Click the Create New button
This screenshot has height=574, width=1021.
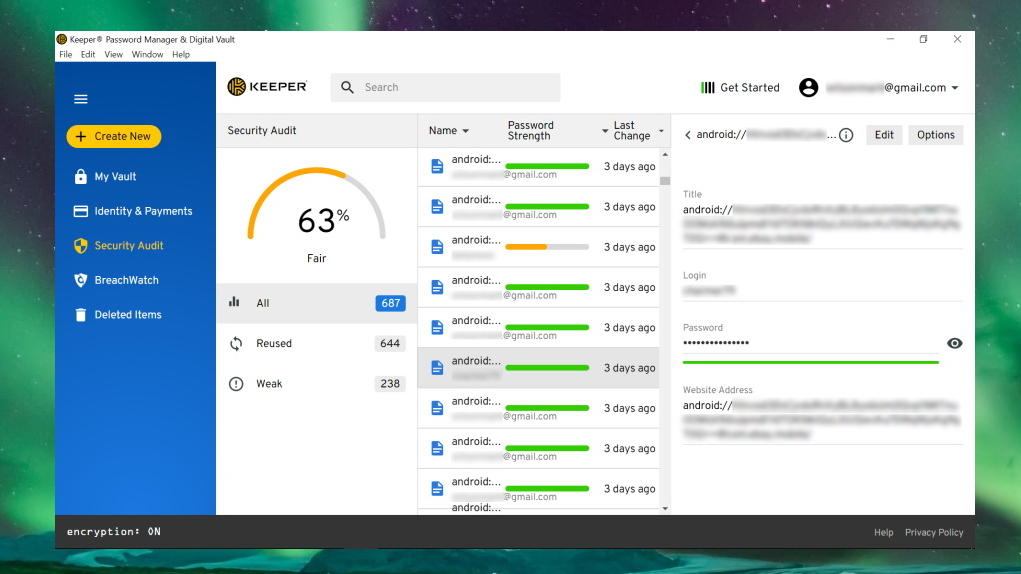pyautogui.click(x=114, y=136)
